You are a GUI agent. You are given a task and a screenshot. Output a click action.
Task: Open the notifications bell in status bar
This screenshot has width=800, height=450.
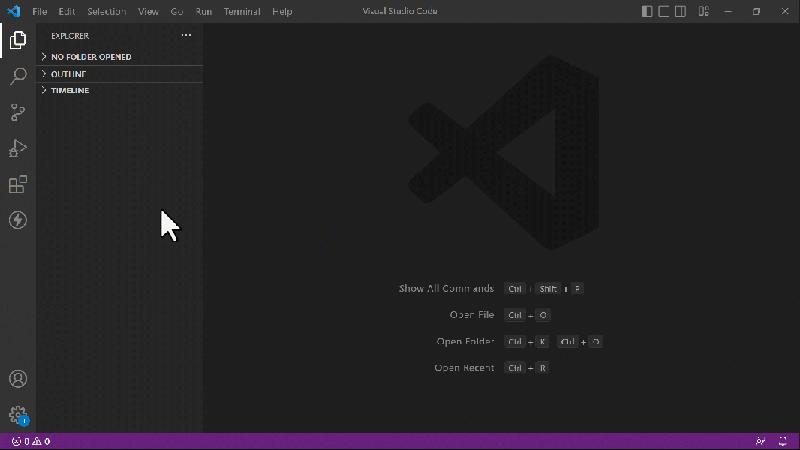click(783, 441)
